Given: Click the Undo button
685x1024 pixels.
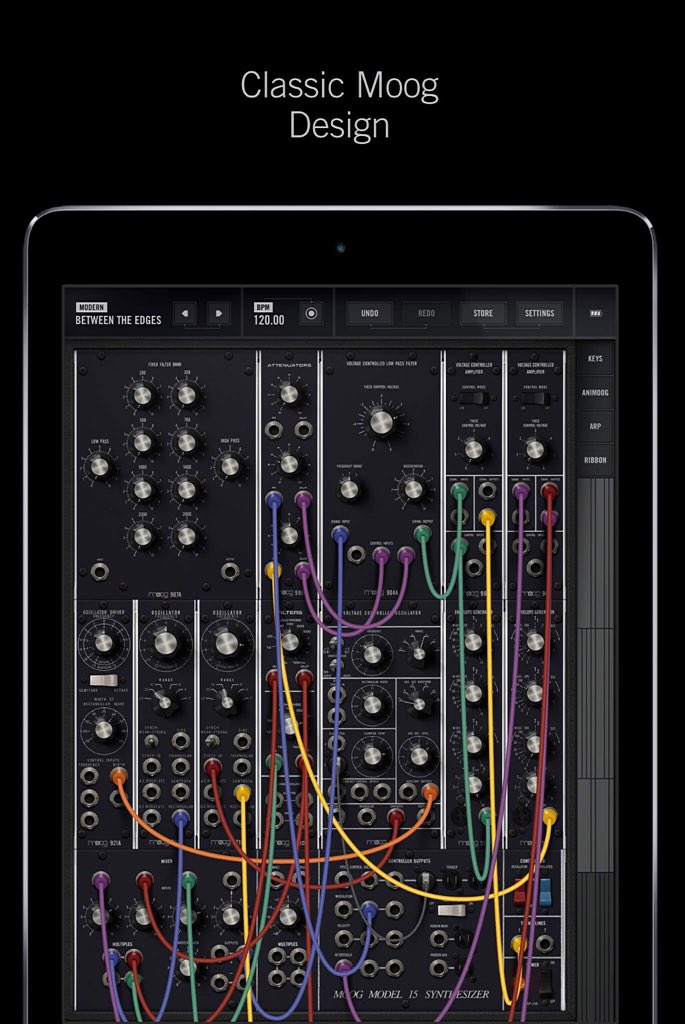Looking at the screenshot, I should (x=370, y=313).
